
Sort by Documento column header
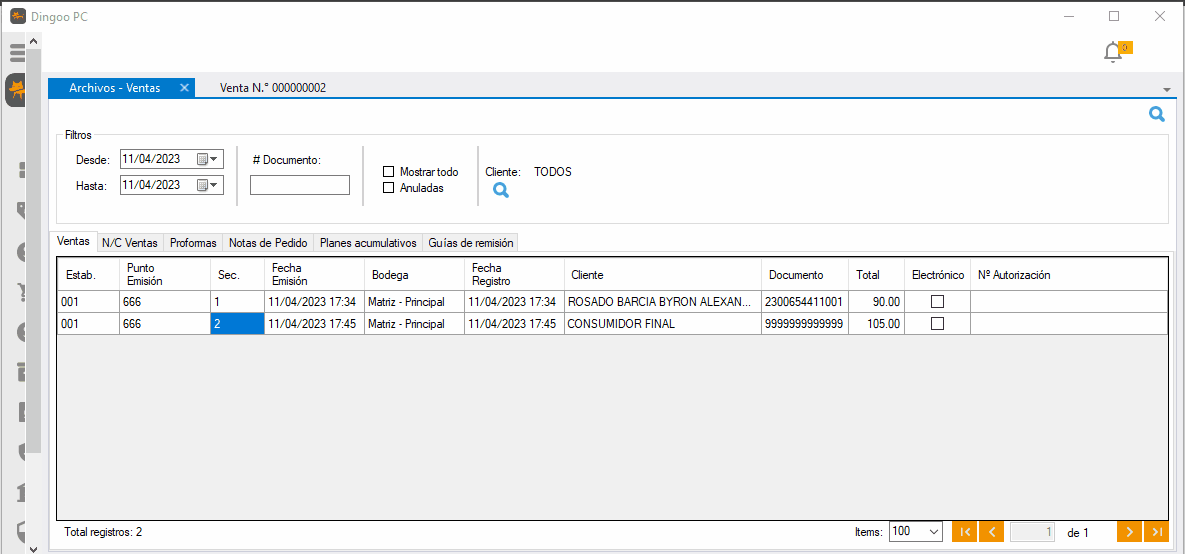[805, 274]
